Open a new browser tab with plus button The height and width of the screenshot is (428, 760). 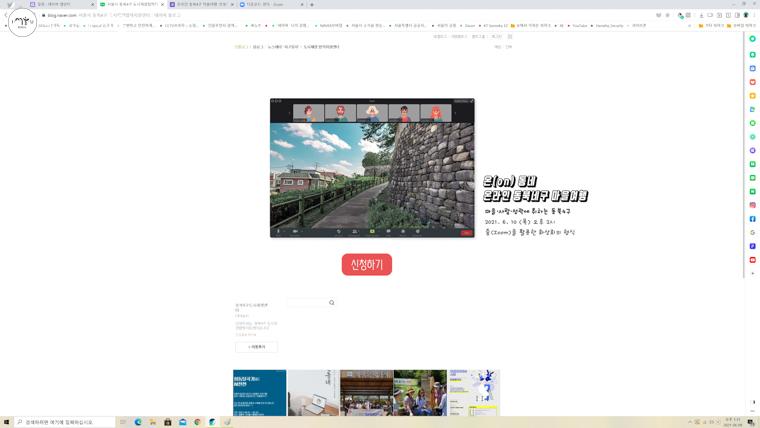click(x=312, y=4)
